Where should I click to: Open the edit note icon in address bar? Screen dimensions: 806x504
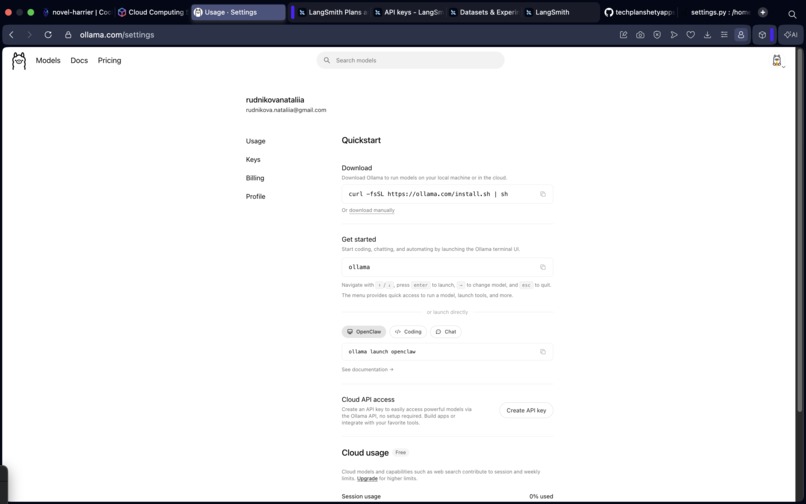624,35
